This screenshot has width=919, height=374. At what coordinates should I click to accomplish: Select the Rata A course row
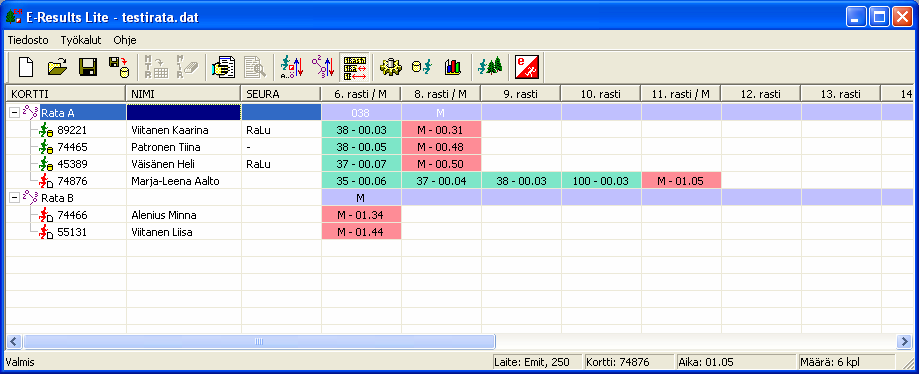(x=459, y=113)
